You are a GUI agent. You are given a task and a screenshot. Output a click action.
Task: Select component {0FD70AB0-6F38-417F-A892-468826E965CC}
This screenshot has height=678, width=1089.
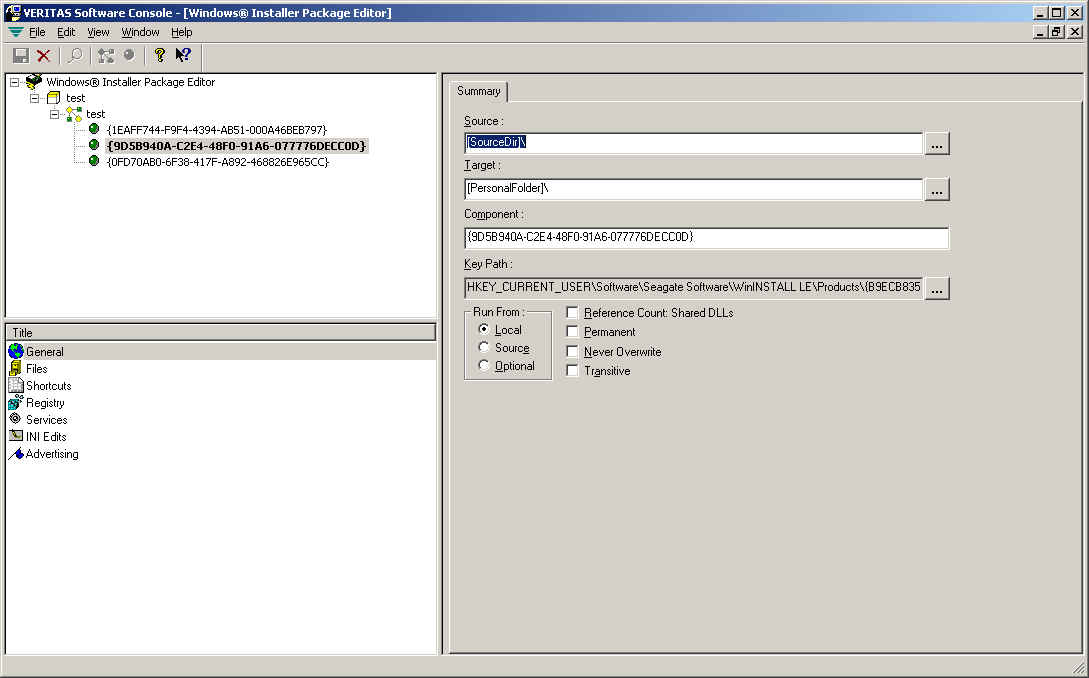pos(217,162)
